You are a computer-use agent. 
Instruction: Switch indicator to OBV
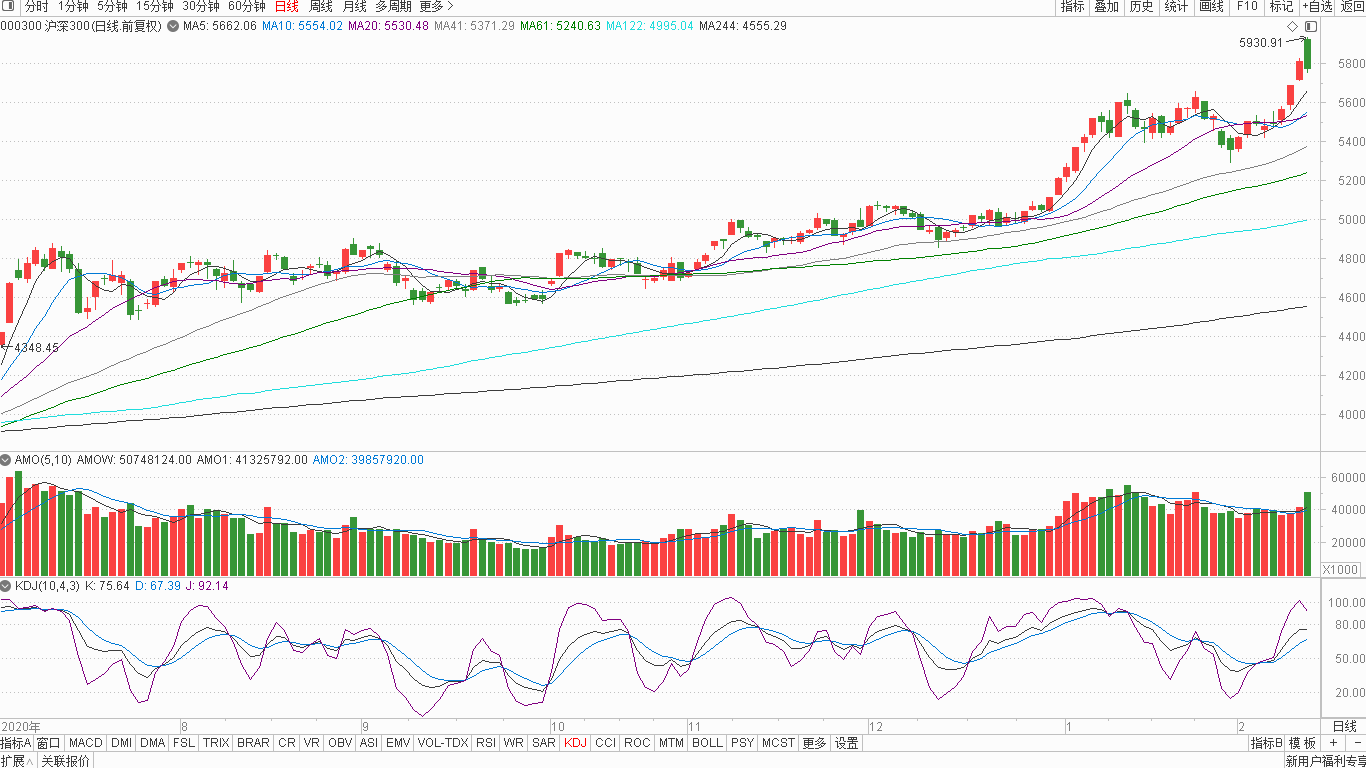(340, 743)
